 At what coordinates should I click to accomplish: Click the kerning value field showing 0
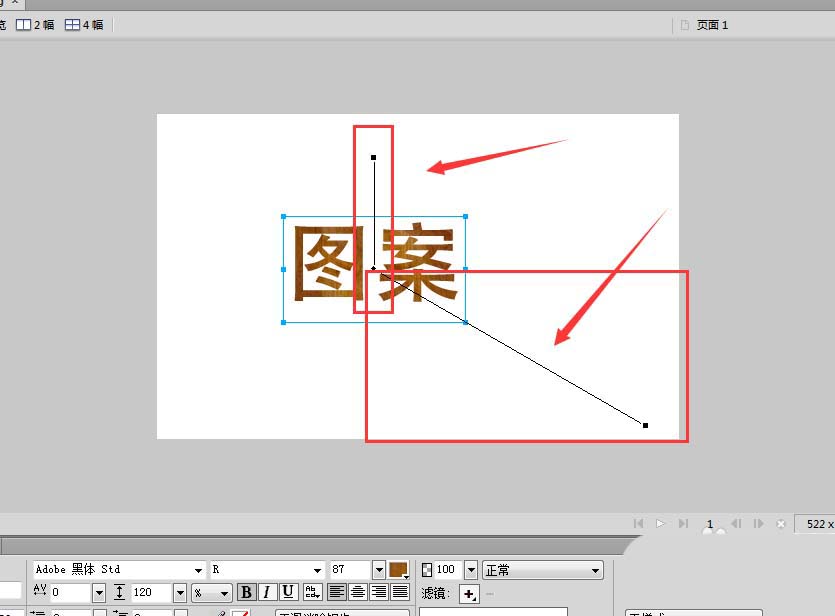click(x=71, y=592)
